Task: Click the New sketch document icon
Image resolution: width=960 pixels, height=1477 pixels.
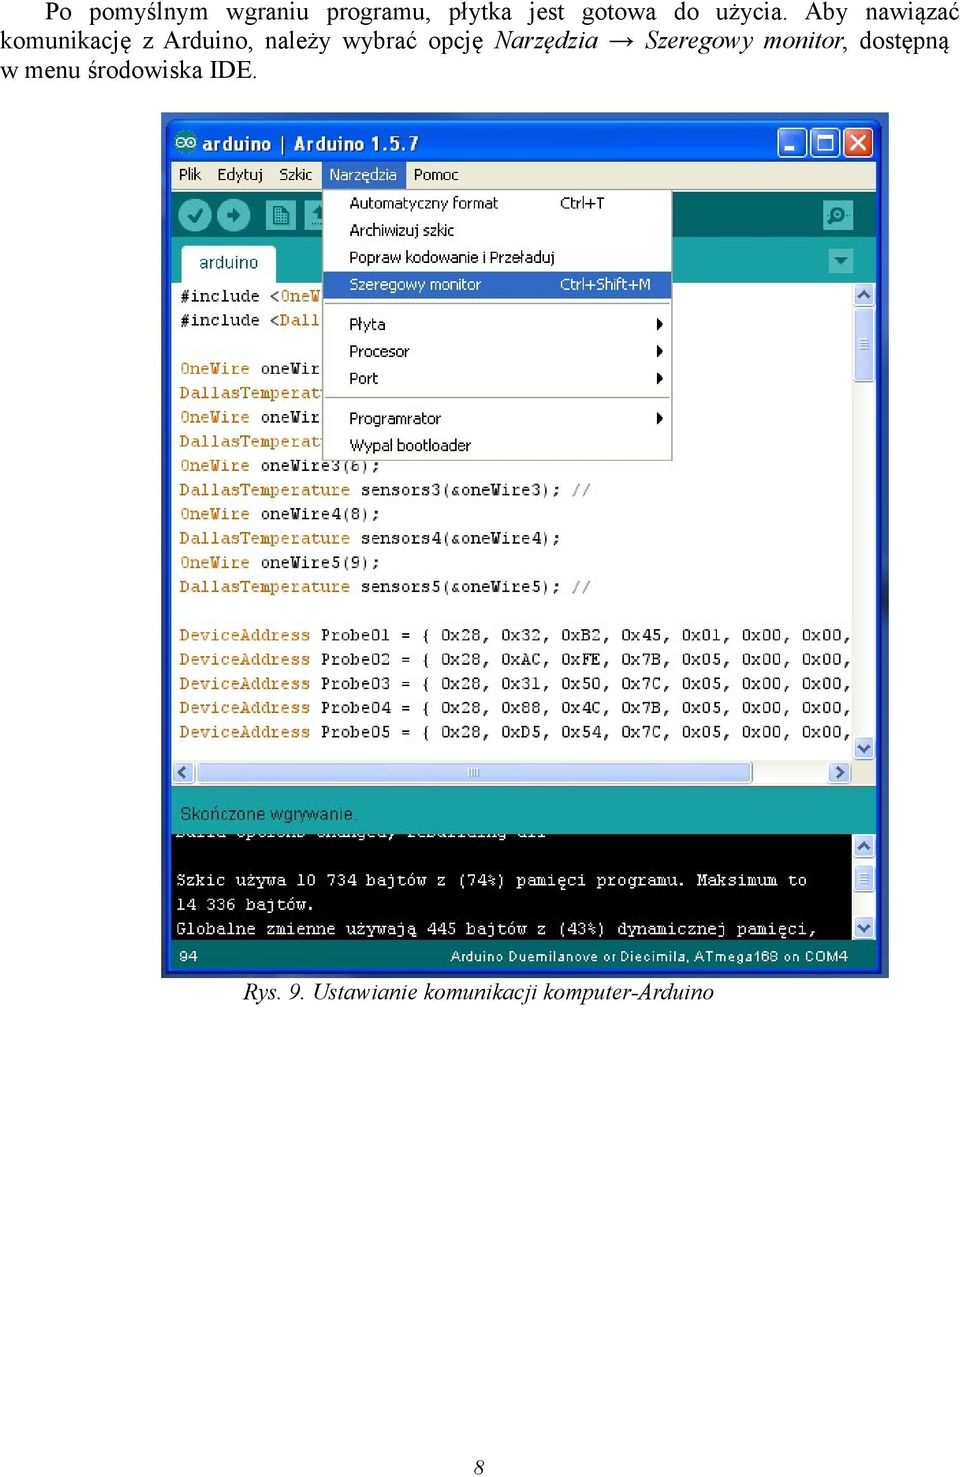Action: (x=280, y=214)
